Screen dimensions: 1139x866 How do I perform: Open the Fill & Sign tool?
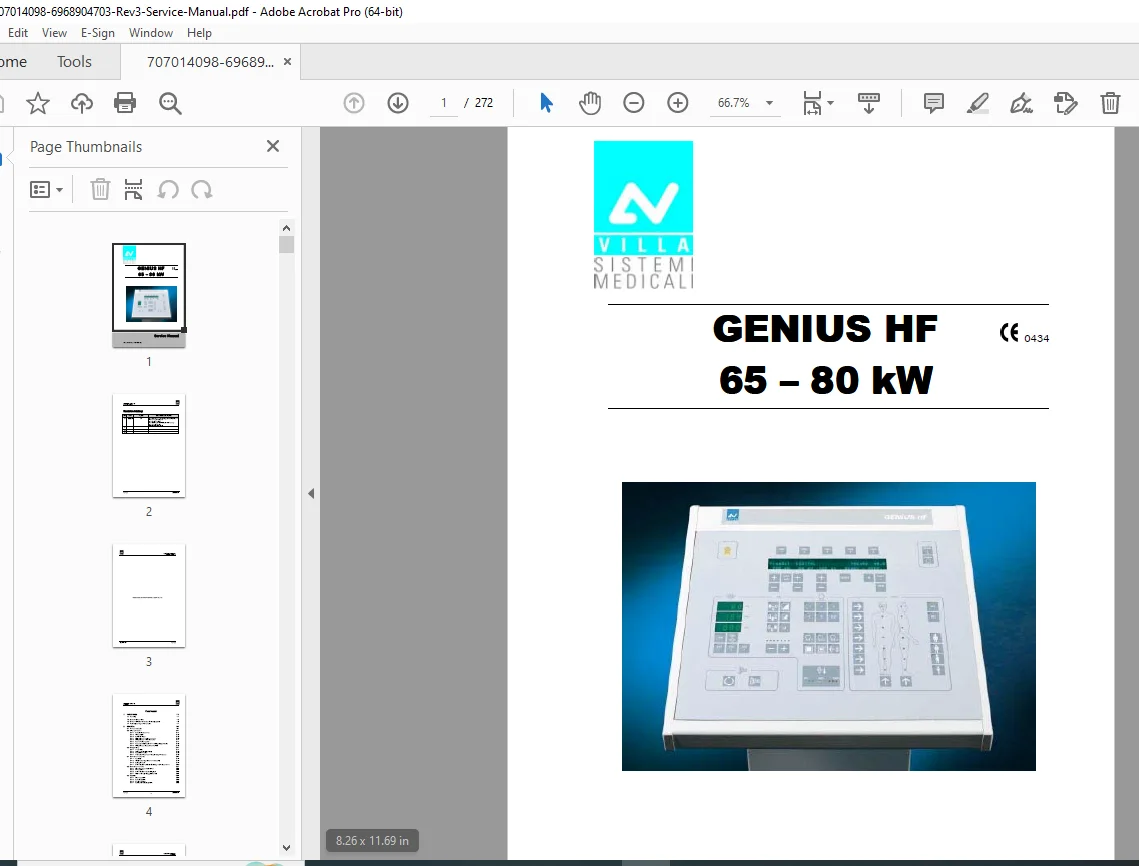pyautogui.click(x=1021, y=103)
